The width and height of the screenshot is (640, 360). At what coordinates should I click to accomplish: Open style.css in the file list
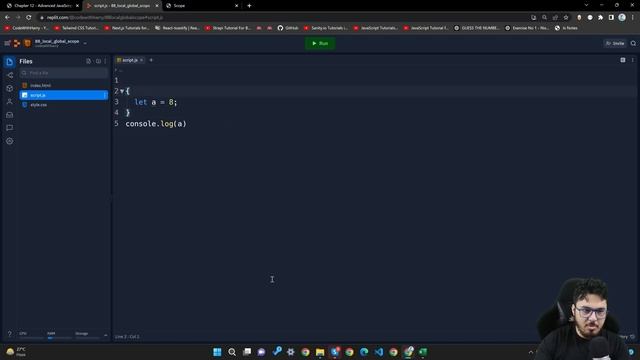pos(64,105)
